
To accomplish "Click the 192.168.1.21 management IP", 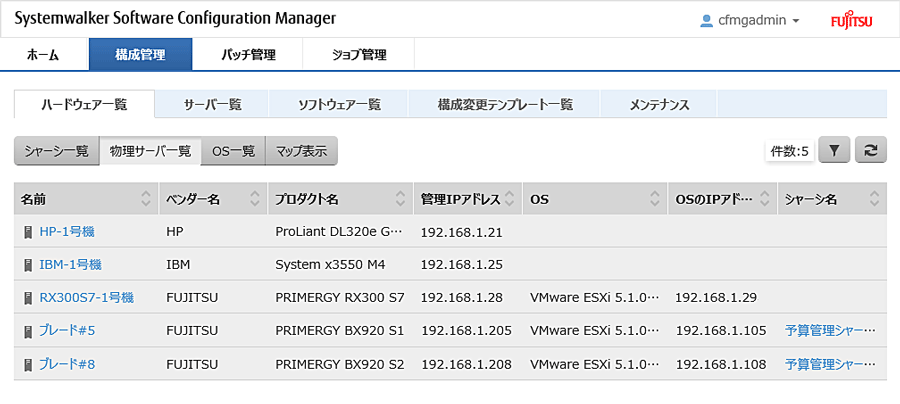I will 461,232.
